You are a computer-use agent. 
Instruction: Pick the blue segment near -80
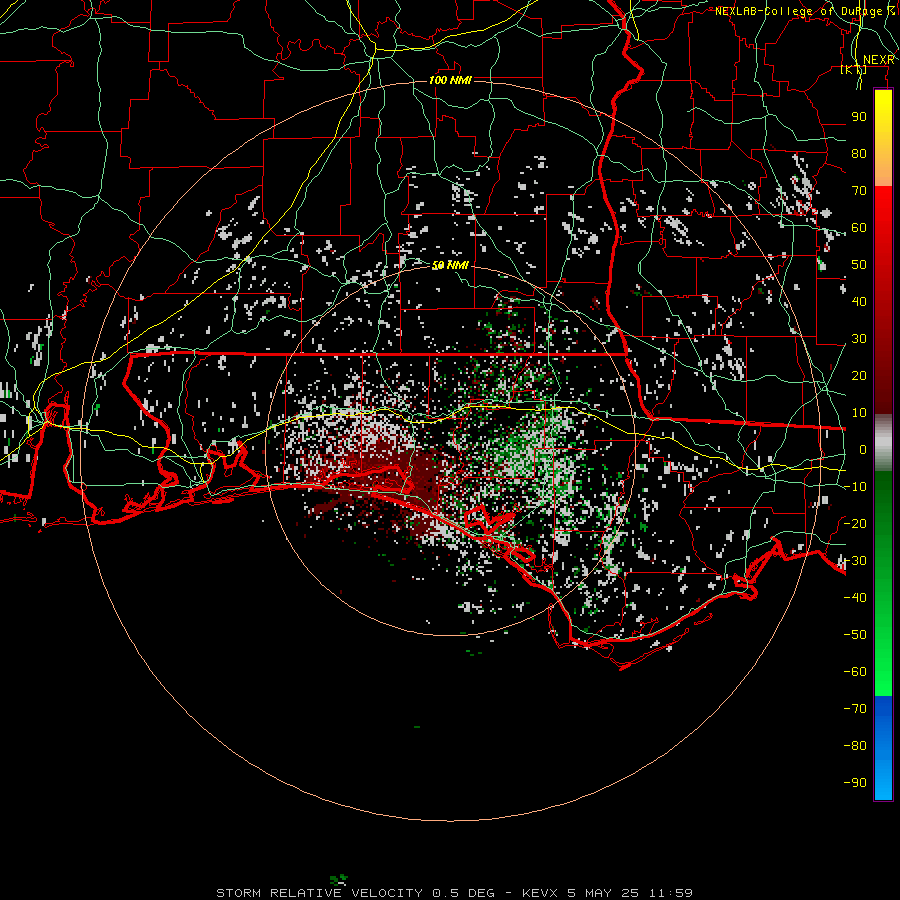883,746
